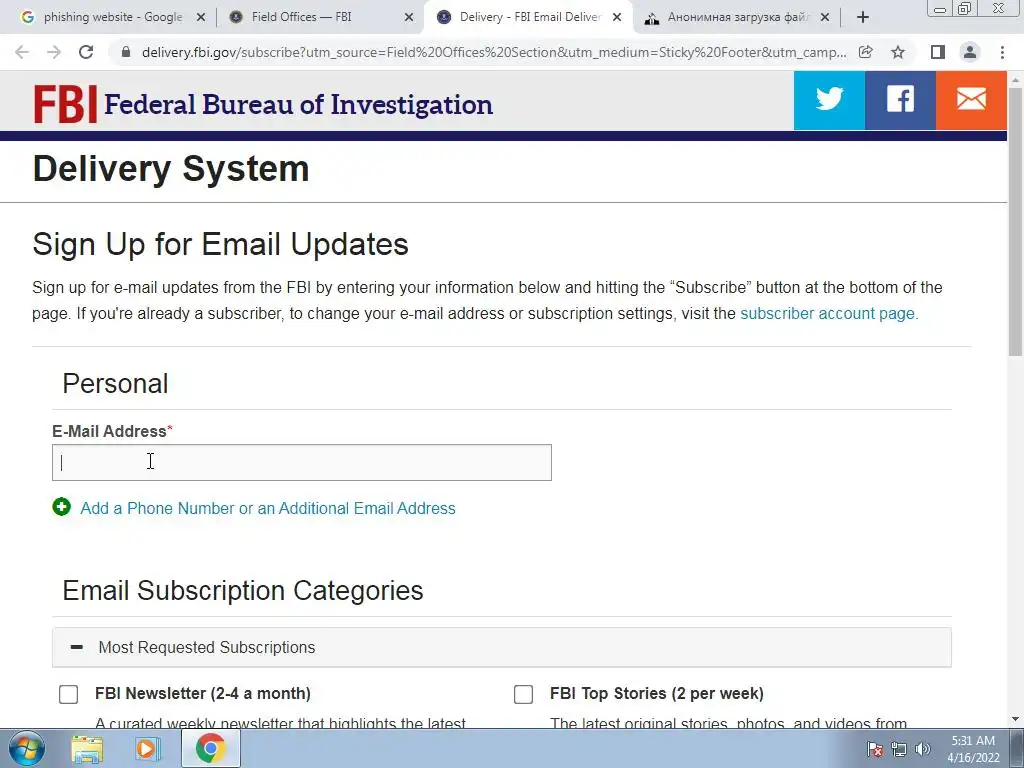Go back using browser back arrow
The image size is (1024, 768).
22,52
